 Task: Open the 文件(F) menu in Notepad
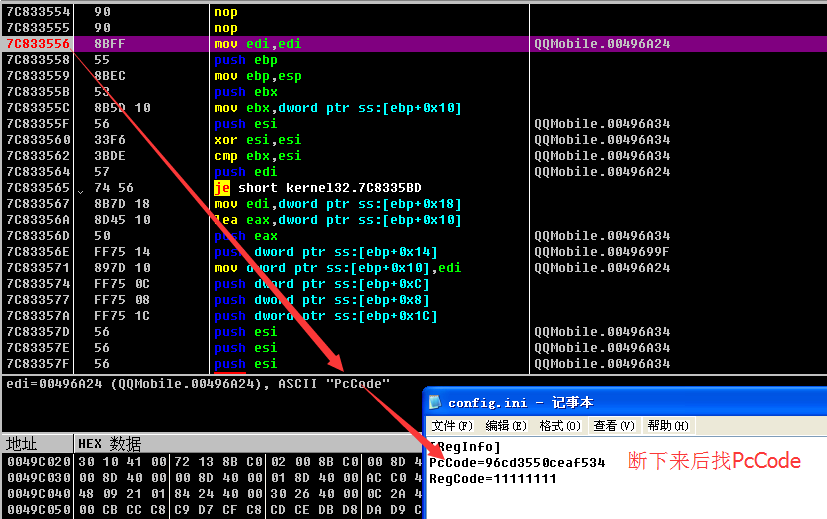(451, 426)
